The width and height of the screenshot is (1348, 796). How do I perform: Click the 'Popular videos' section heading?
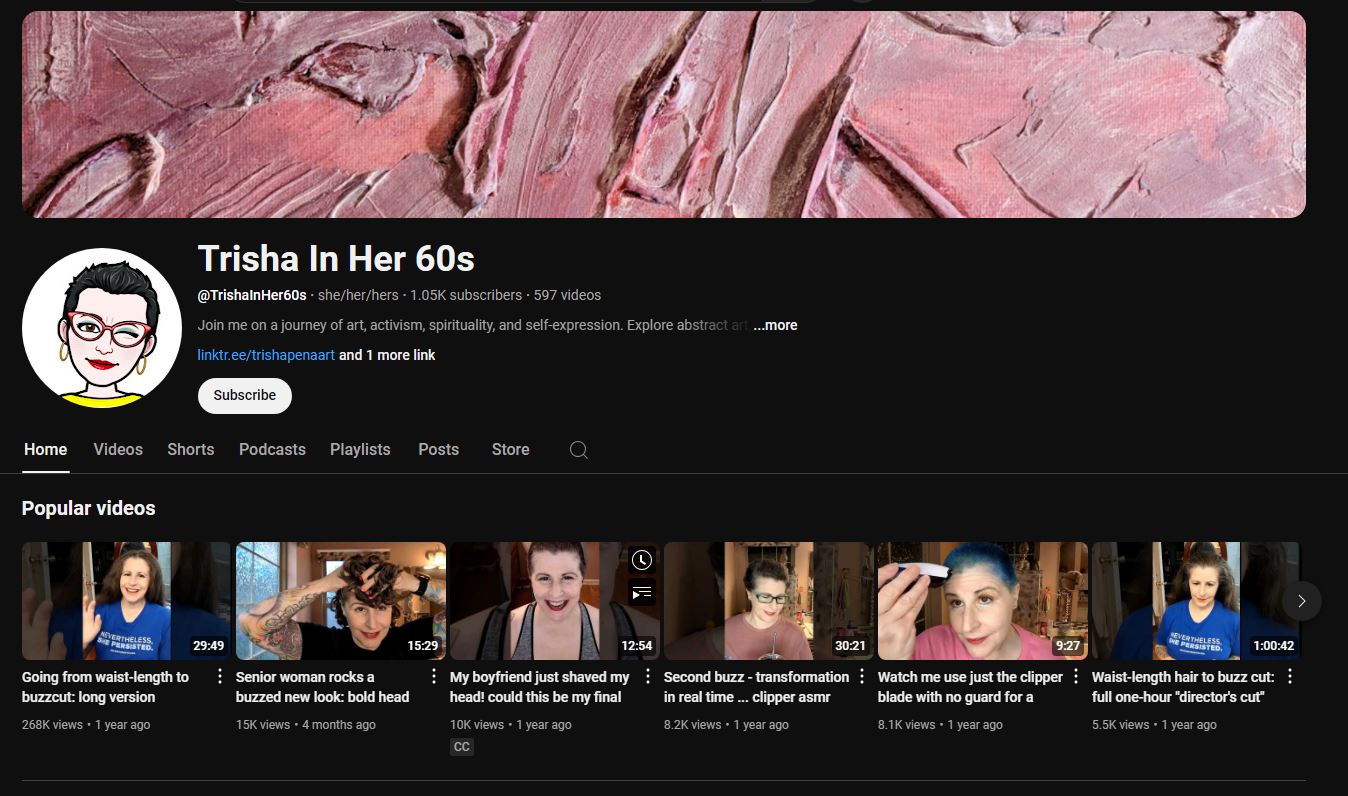(x=89, y=508)
